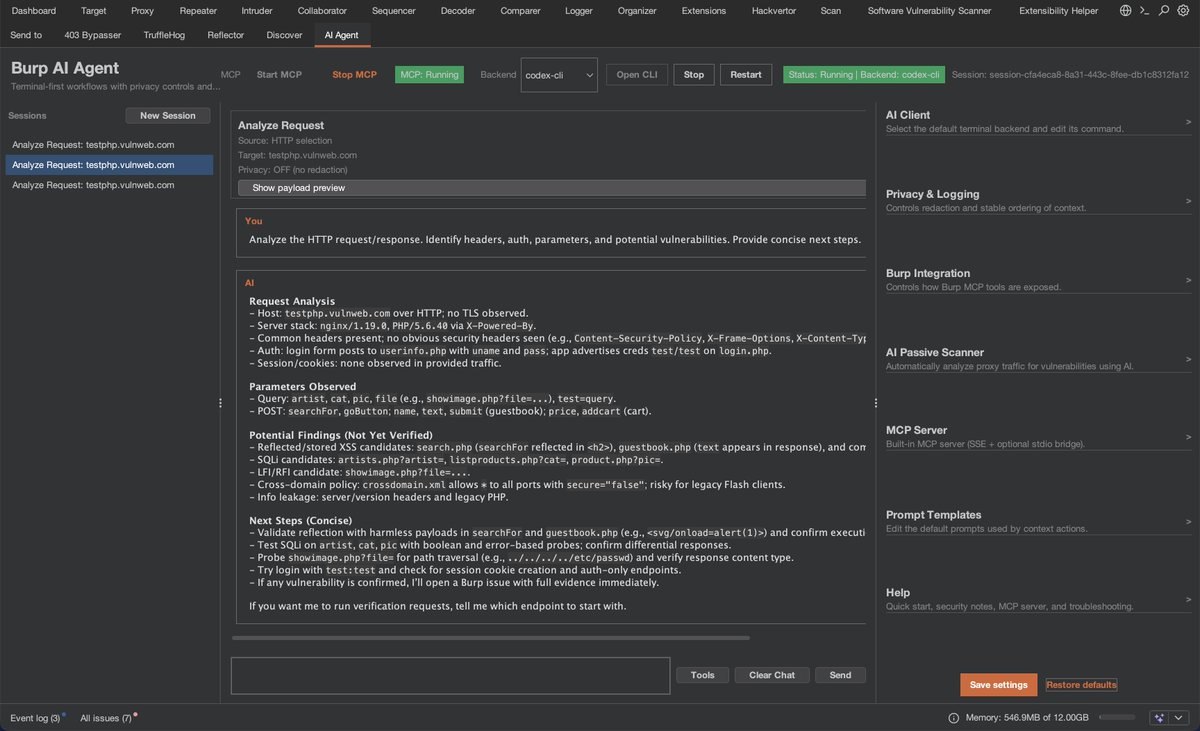Focus the chat message input box

click(450, 675)
